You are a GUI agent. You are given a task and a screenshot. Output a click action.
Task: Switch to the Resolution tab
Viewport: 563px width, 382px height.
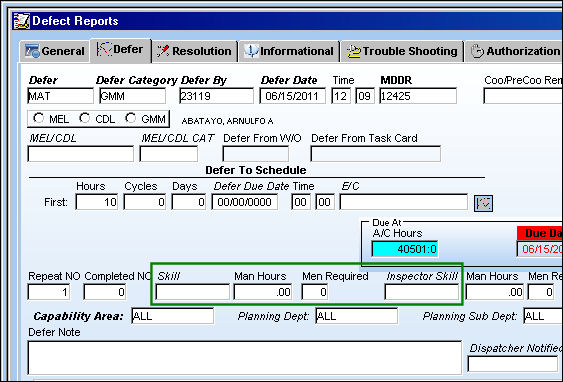point(195,51)
